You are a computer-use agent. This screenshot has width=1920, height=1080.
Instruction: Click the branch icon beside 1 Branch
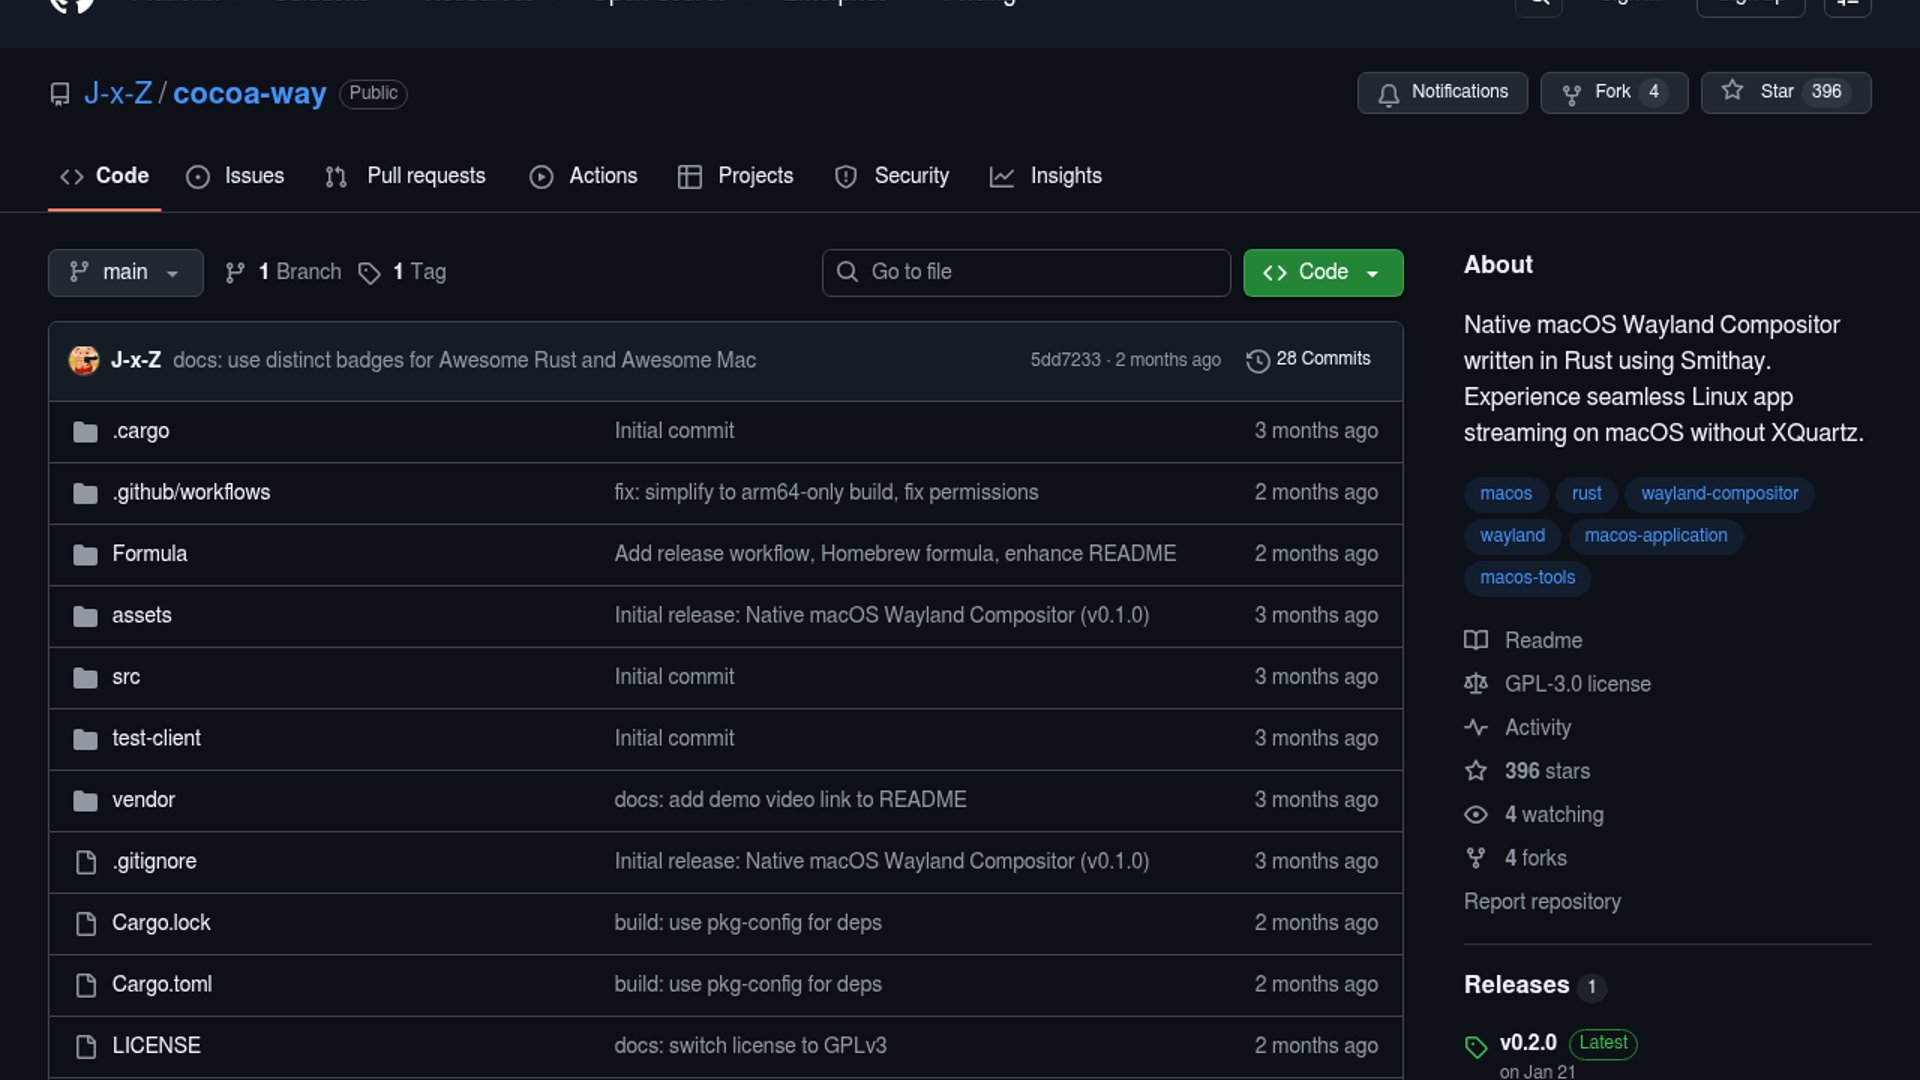pyautogui.click(x=235, y=273)
